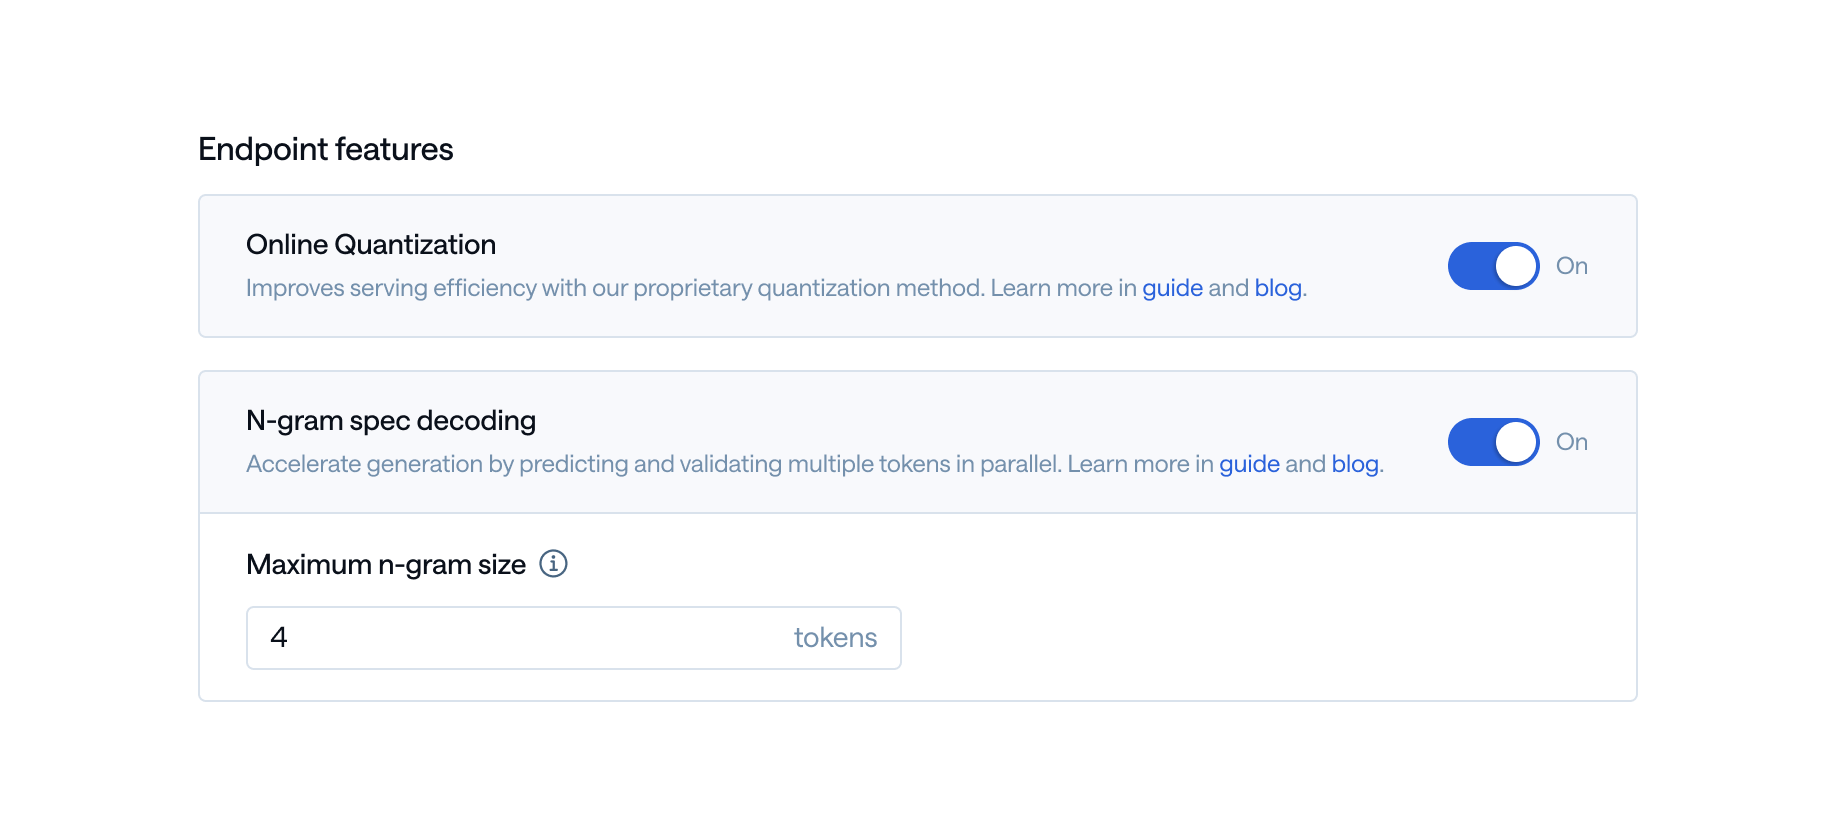Select the N-gram spec decoding title
The height and width of the screenshot is (838, 1838).
(x=391, y=421)
